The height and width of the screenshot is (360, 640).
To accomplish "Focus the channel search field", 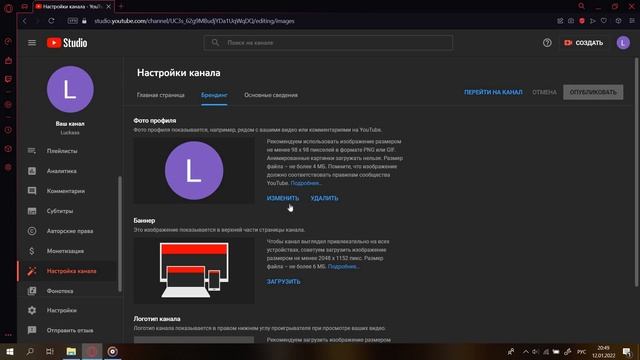I will pos(328,43).
